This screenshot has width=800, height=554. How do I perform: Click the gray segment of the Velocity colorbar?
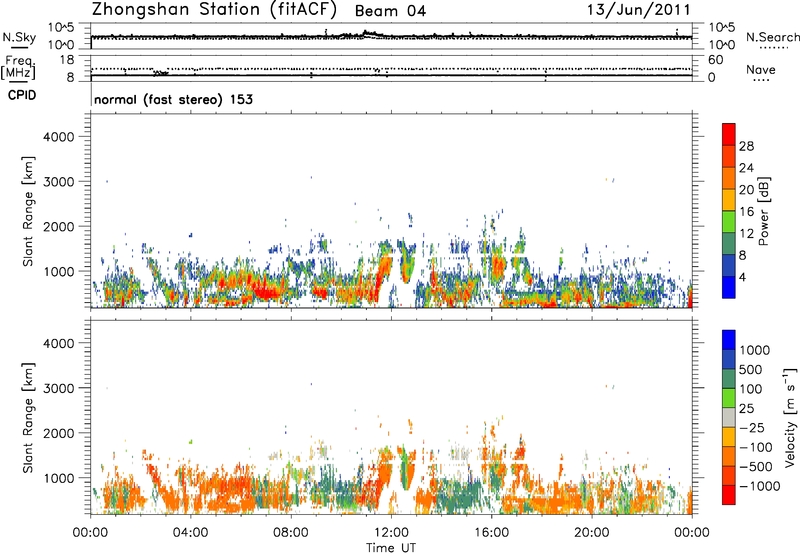[729, 417]
